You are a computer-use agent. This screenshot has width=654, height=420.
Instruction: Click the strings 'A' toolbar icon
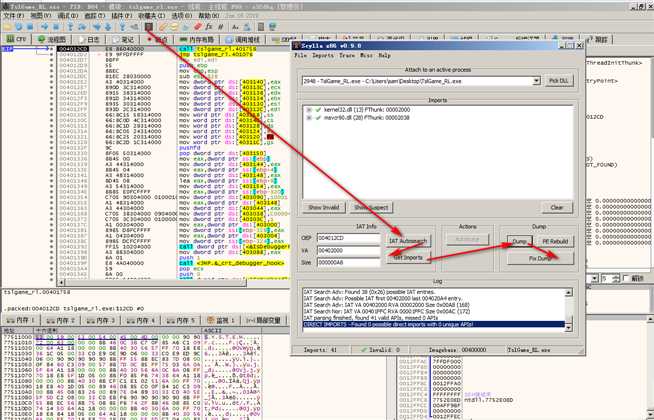[x=235, y=27]
